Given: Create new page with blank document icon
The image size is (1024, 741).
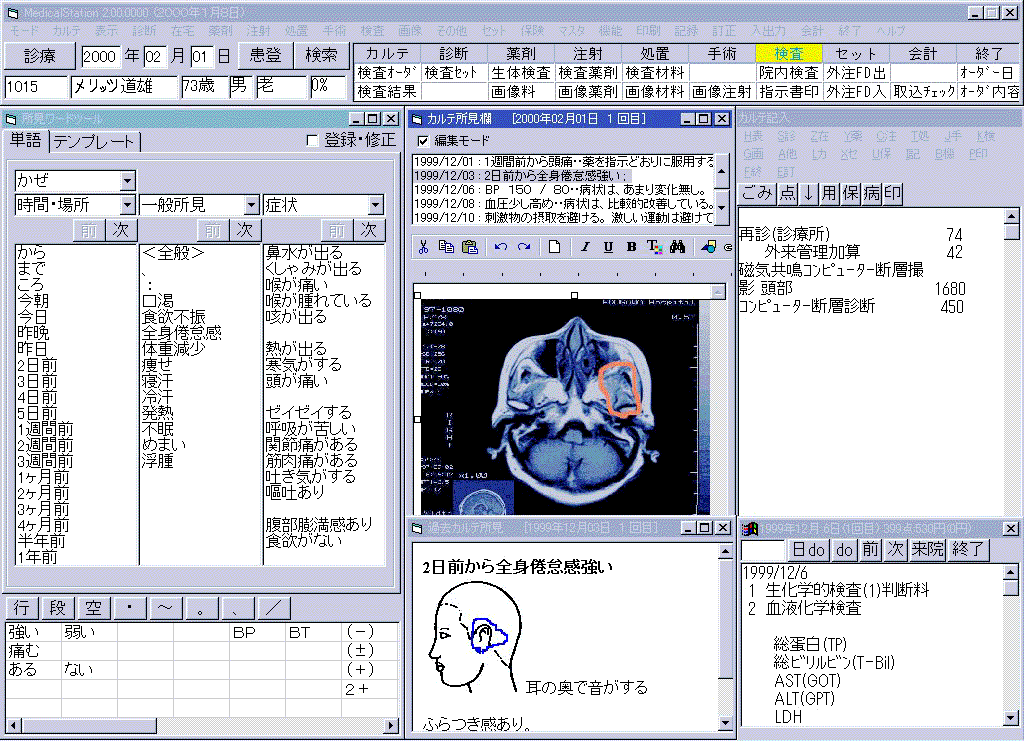Looking at the screenshot, I should click(554, 247).
